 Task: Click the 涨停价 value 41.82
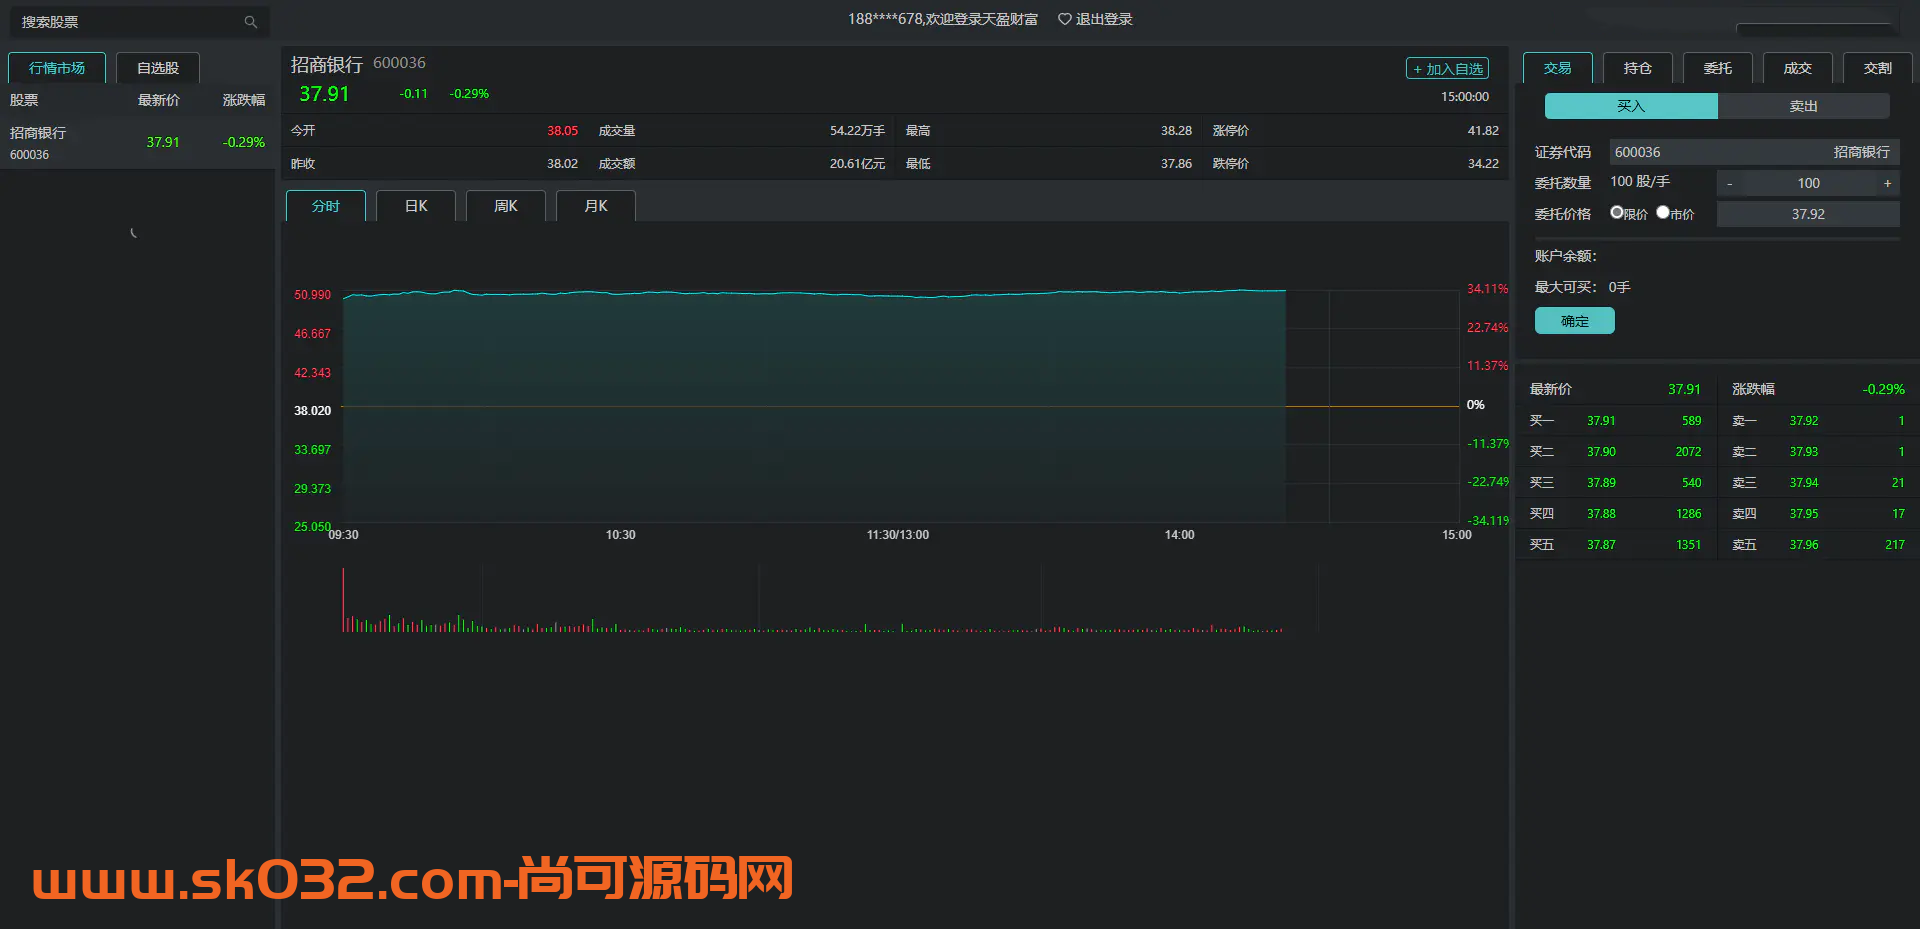1483,131
